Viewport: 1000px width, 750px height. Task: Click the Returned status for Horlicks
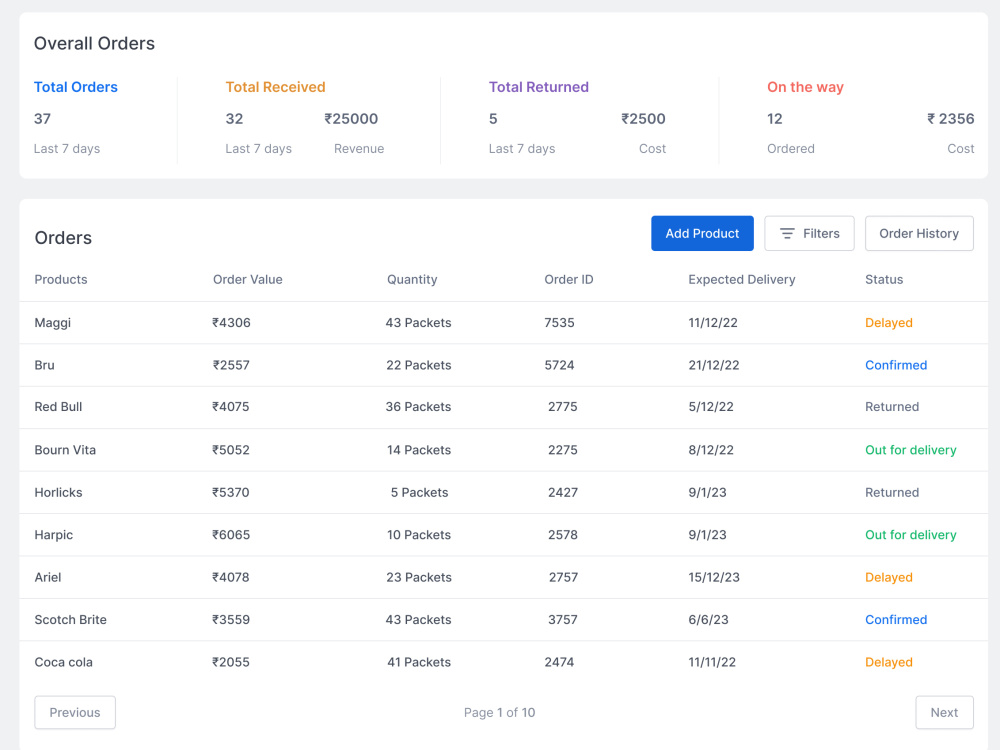click(x=892, y=492)
